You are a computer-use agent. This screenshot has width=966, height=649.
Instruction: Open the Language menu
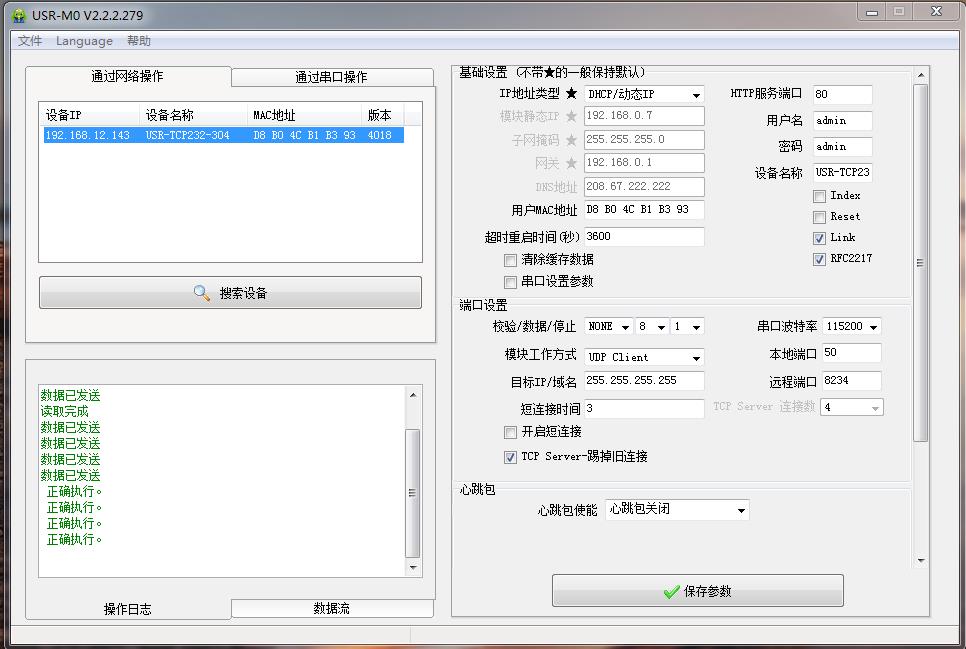click(84, 41)
